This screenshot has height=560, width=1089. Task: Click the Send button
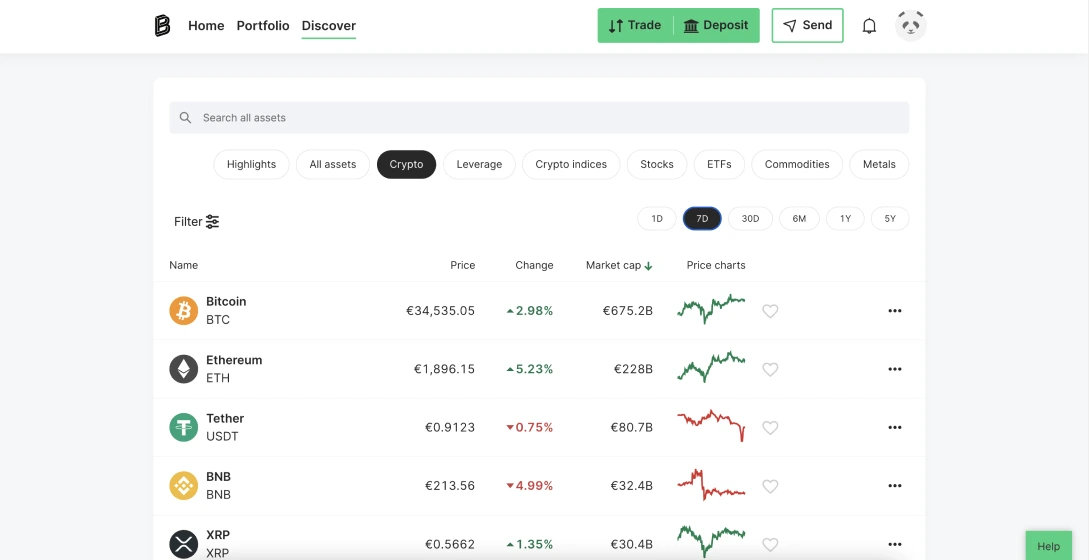click(x=808, y=26)
